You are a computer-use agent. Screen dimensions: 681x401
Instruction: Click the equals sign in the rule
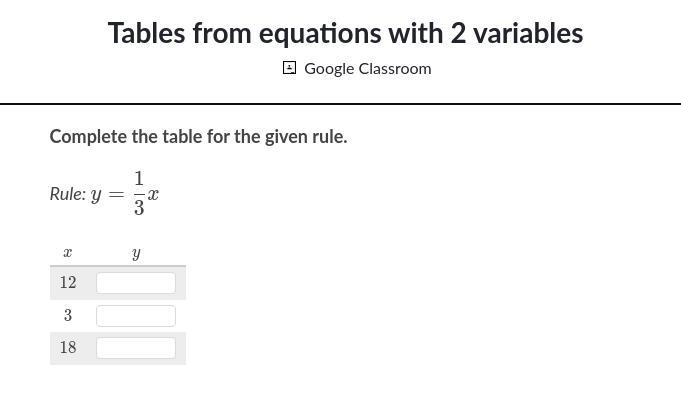tap(116, 194)
